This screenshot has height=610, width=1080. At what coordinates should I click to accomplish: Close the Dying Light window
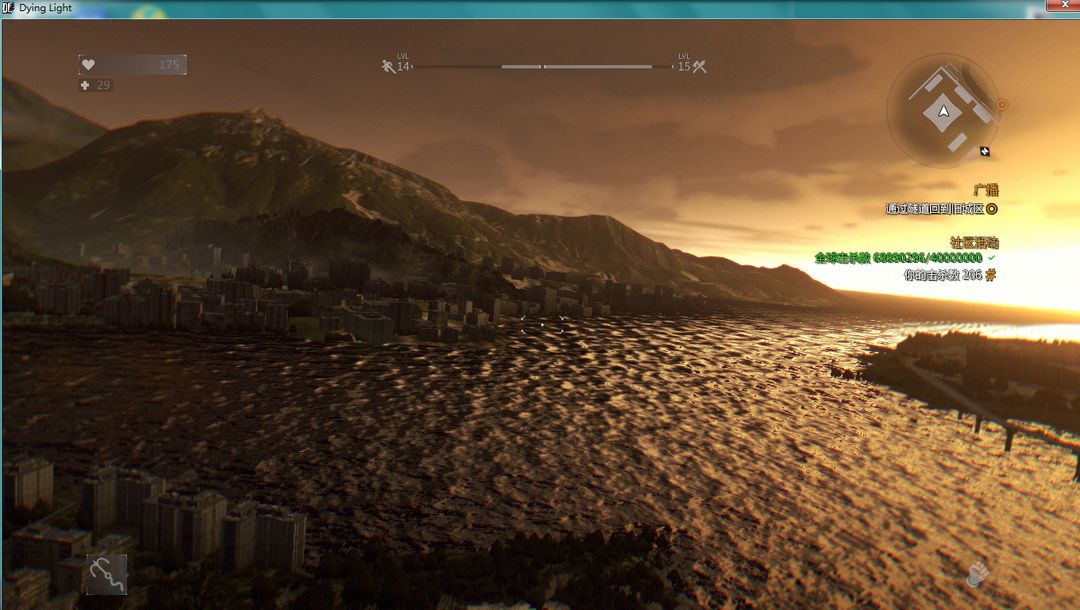pyautogui.click(x=1063, y=5)
